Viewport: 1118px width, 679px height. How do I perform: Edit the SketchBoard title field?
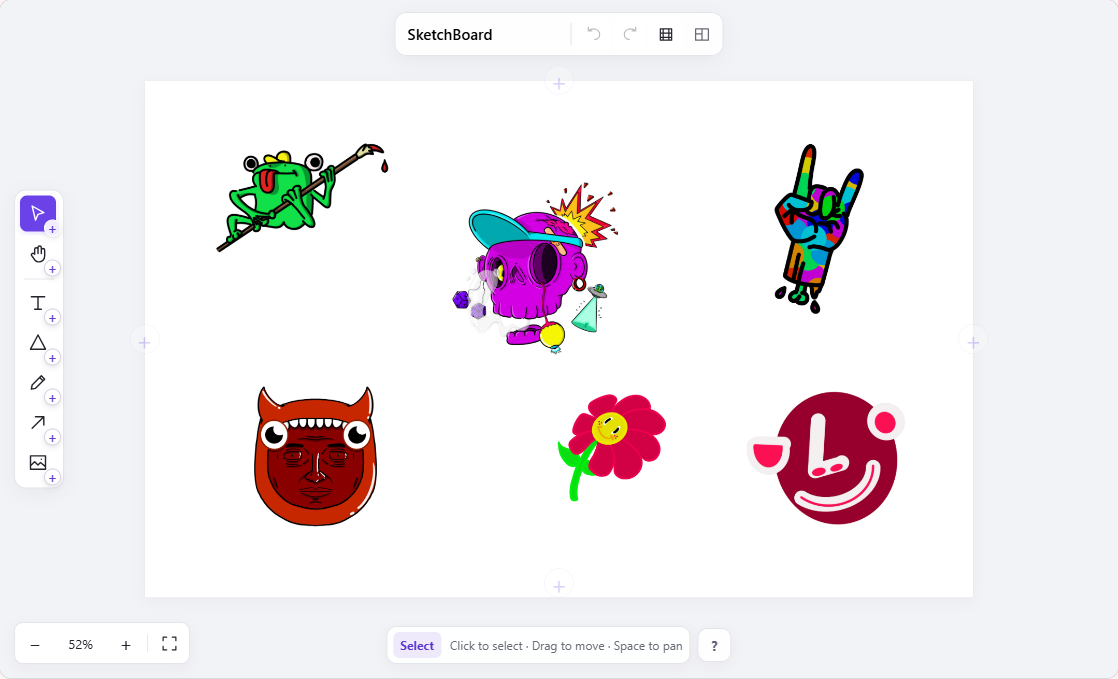[485, 34]
